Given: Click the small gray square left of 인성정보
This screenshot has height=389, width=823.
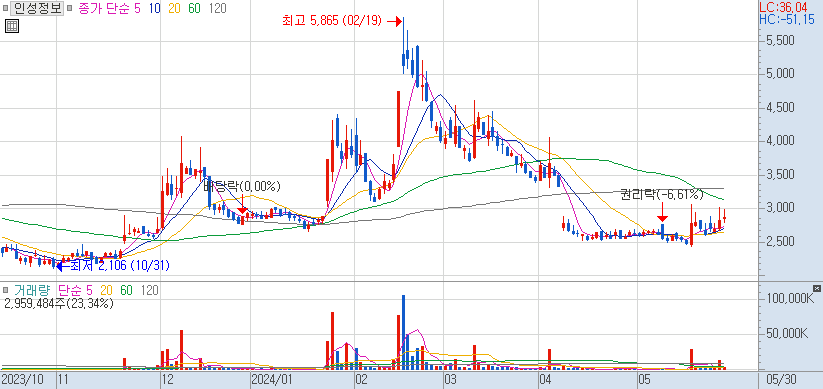Looking at the screenshot, I should 6,8.
